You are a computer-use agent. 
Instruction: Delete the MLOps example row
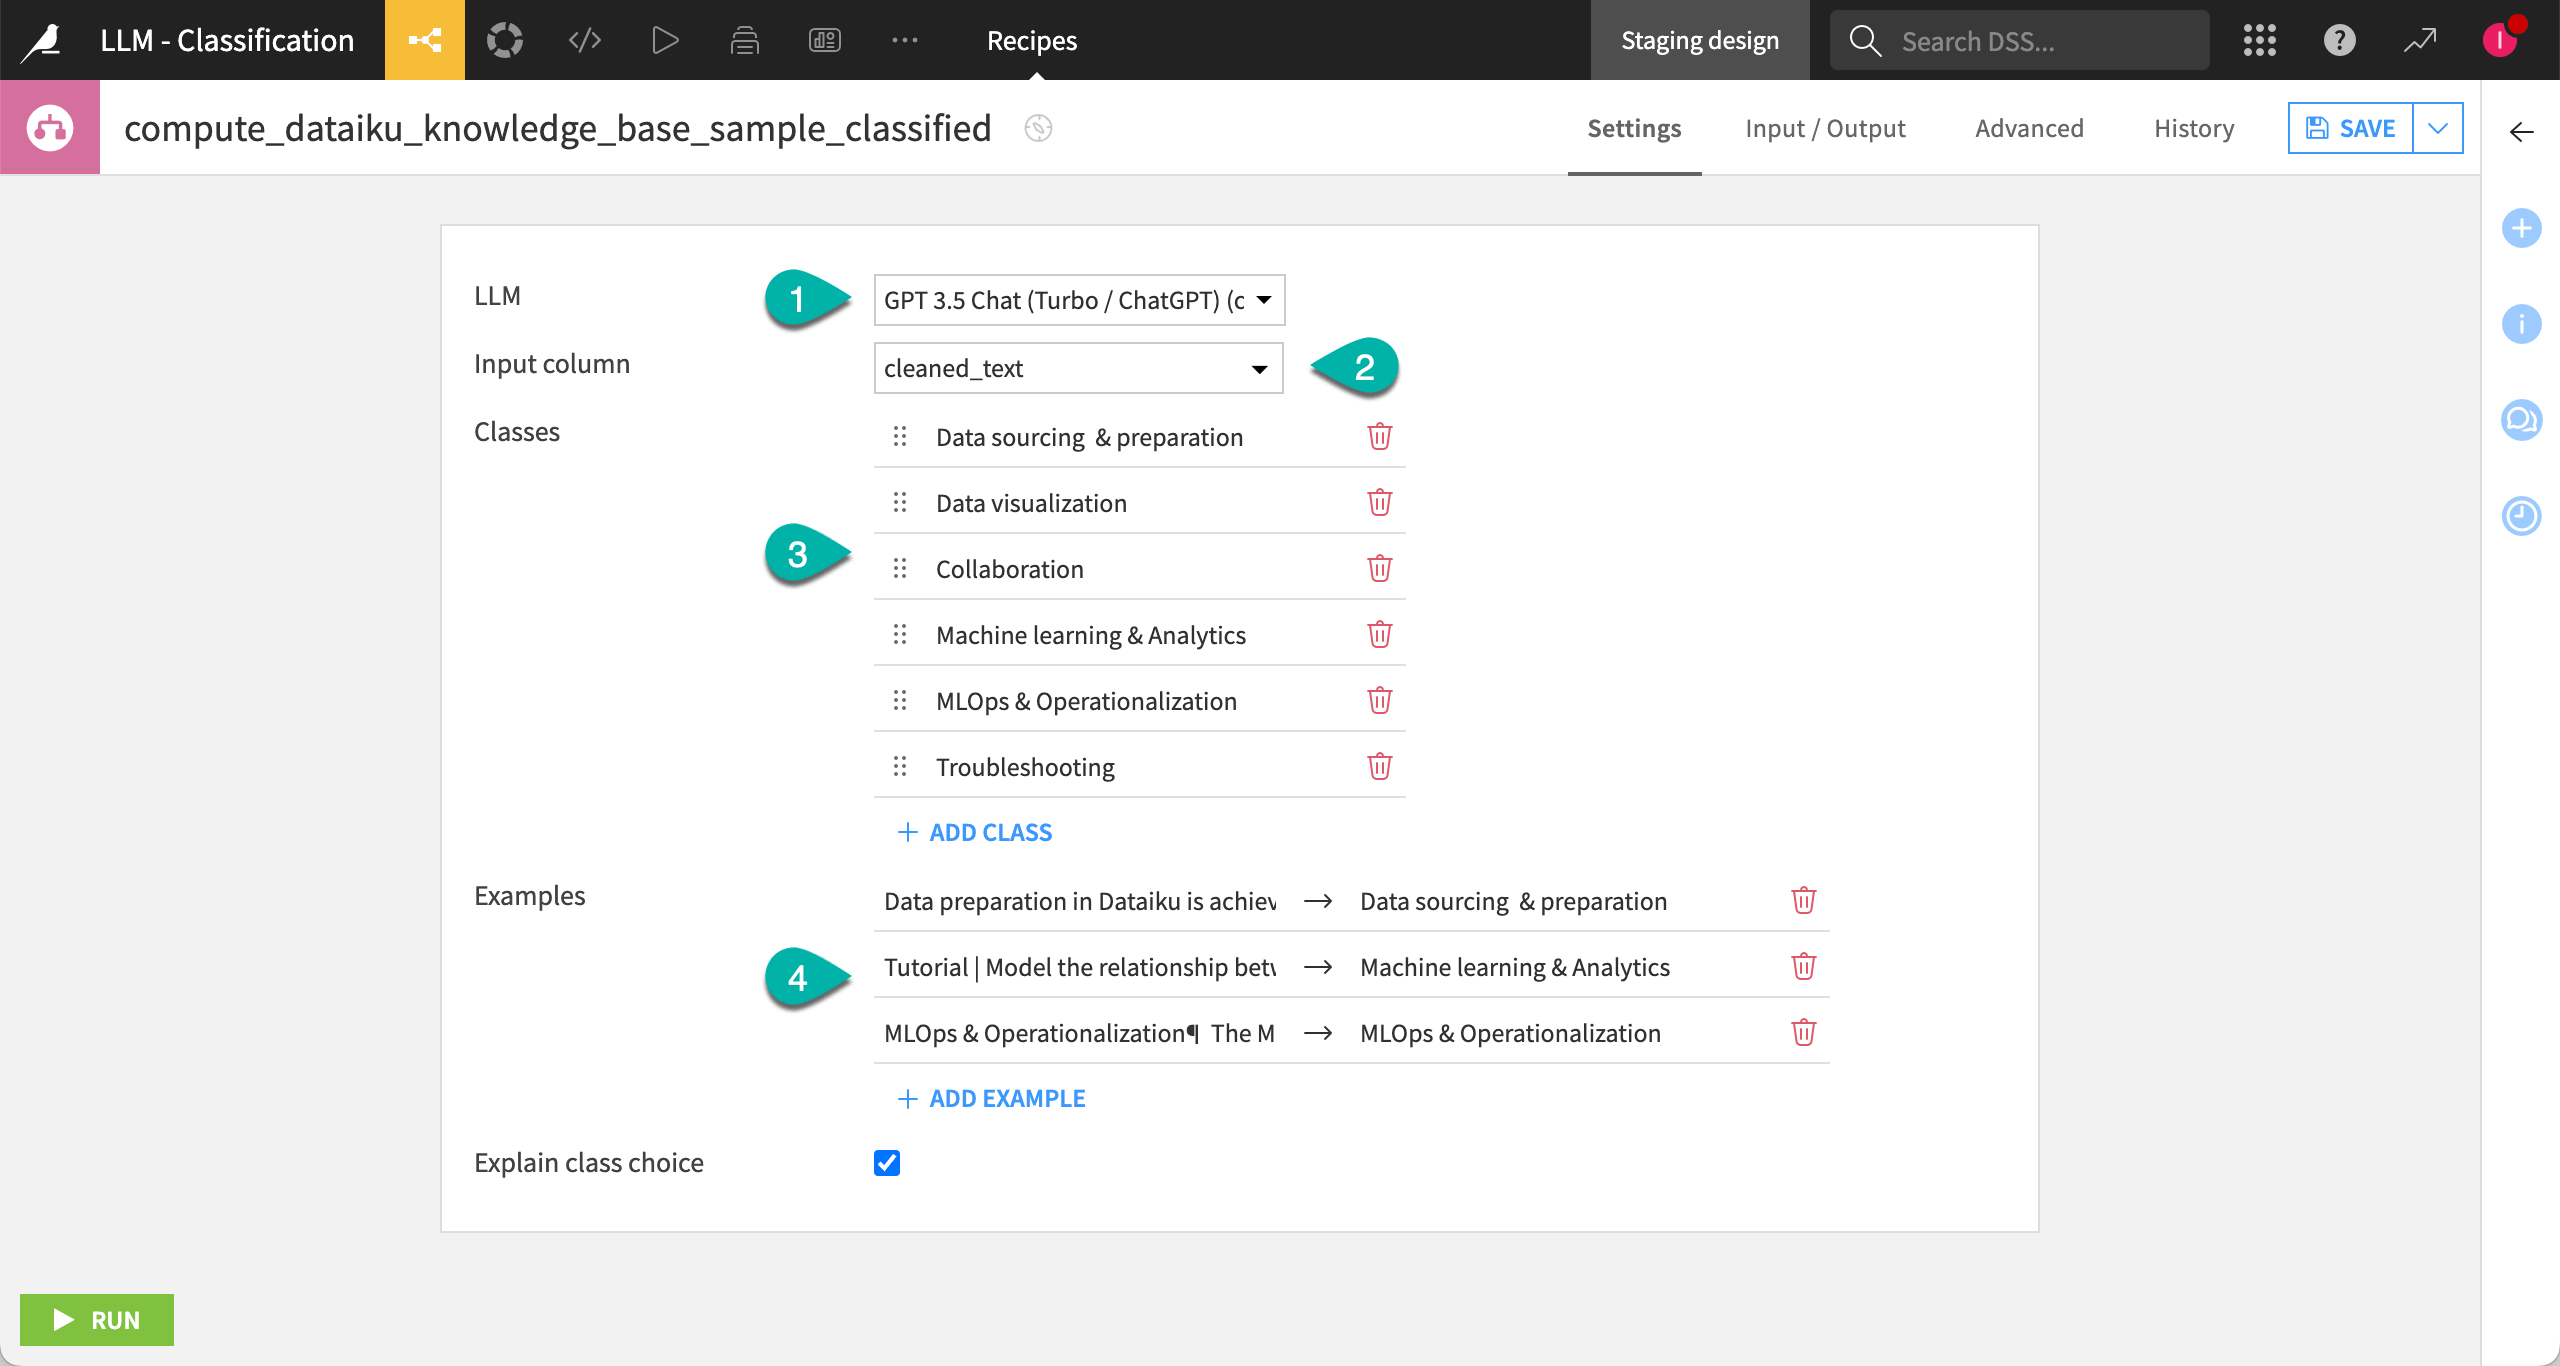pyautogui.click(x=1803, y=1033)
